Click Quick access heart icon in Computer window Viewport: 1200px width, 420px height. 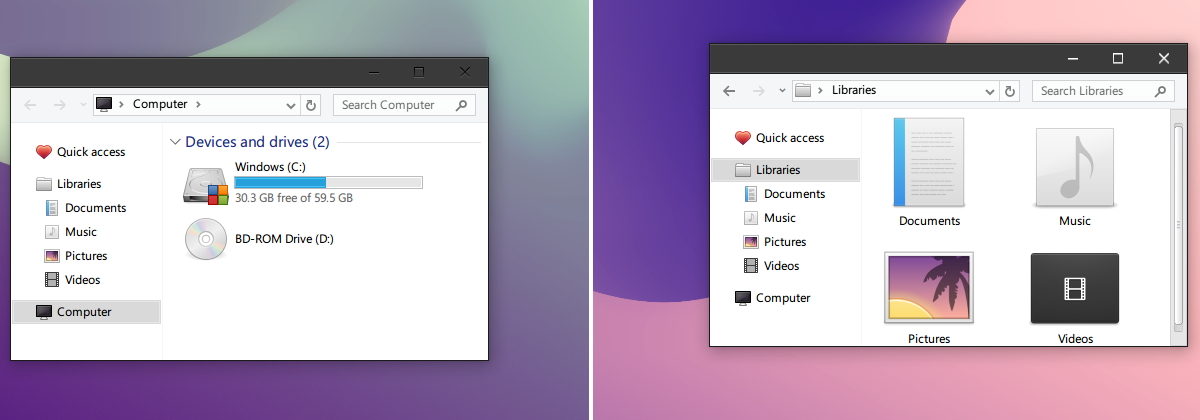[x=43, y=152]
